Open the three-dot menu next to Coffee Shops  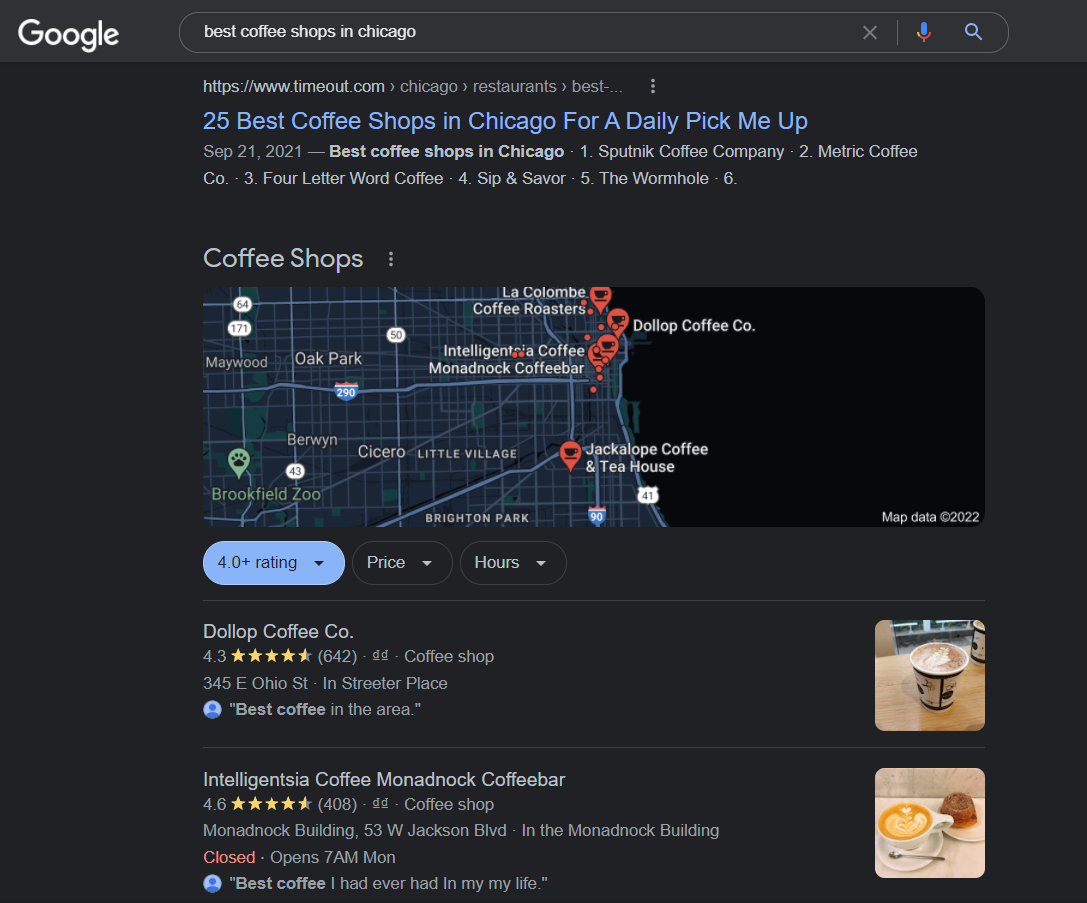(x=391, y=258)
